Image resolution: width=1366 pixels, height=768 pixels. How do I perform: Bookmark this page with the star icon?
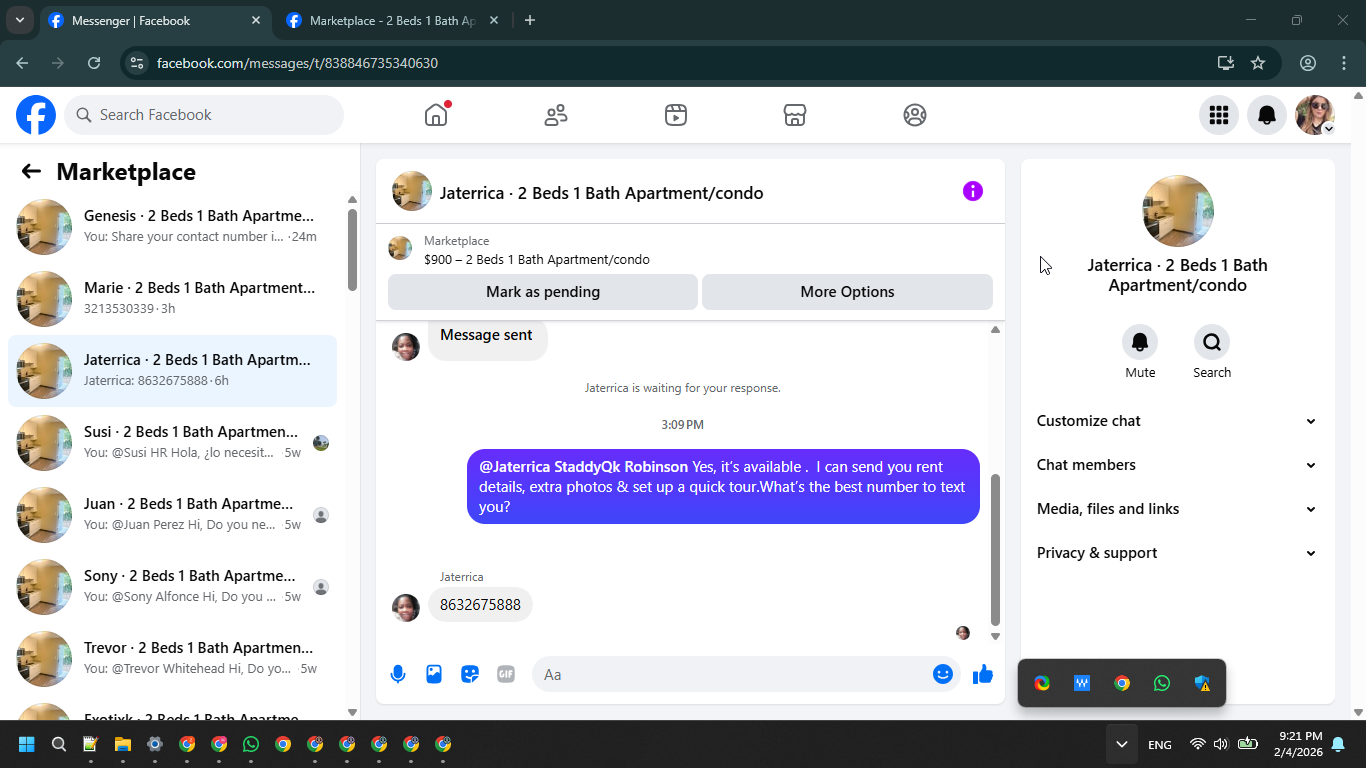1258,63
